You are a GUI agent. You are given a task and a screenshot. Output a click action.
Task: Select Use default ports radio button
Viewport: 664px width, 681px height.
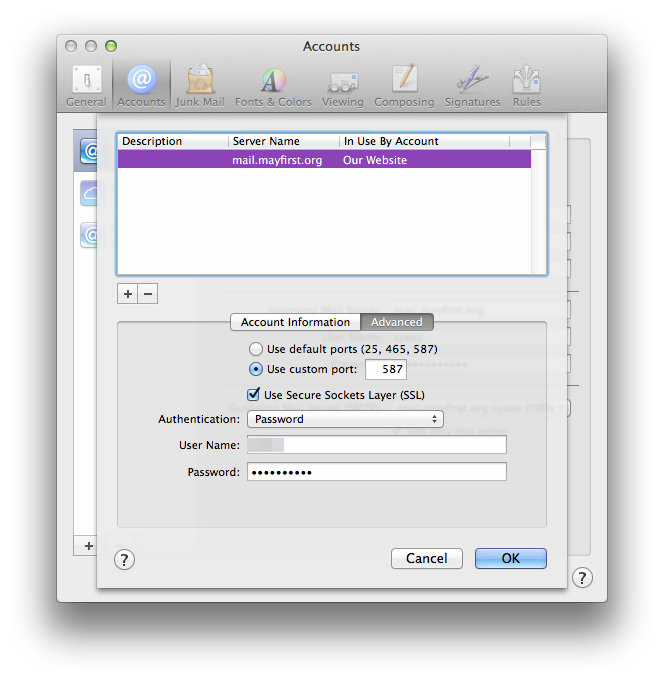point(256,349)
